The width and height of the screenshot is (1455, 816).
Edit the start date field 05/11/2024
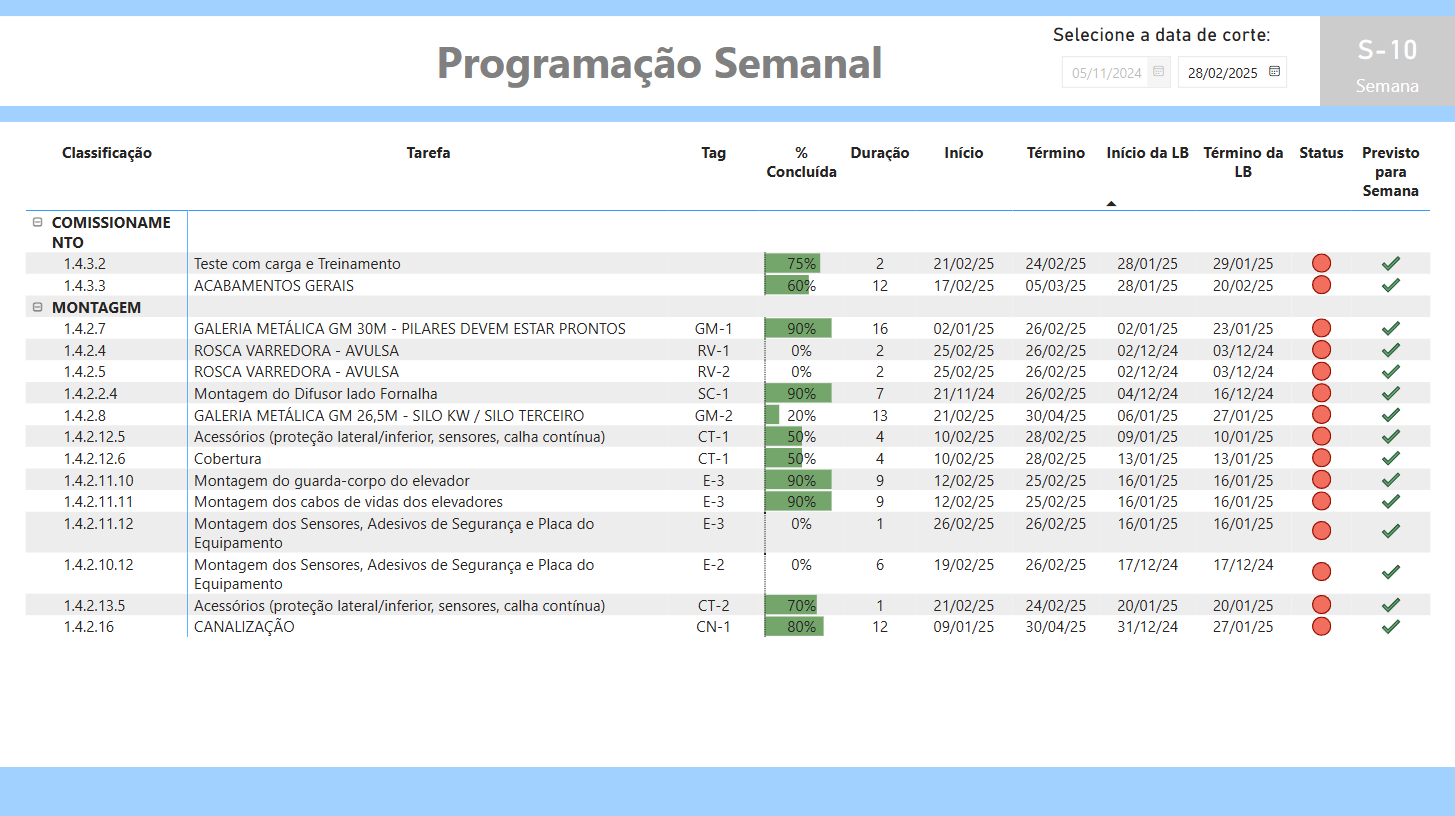tap(1105, 73)
